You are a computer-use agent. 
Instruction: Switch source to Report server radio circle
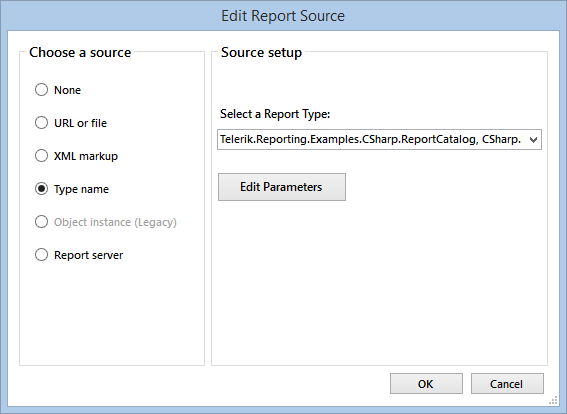tap(41, 255)
